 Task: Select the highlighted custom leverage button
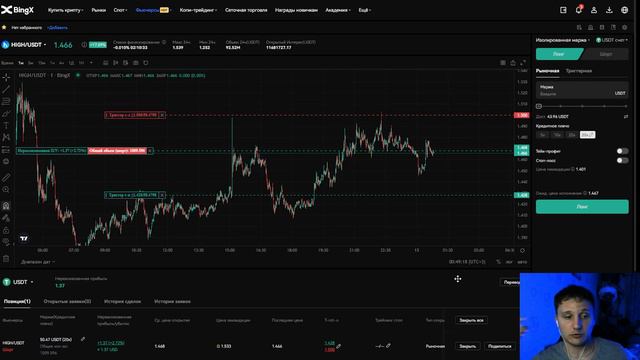pyautogui.click(x=587, y=135)
